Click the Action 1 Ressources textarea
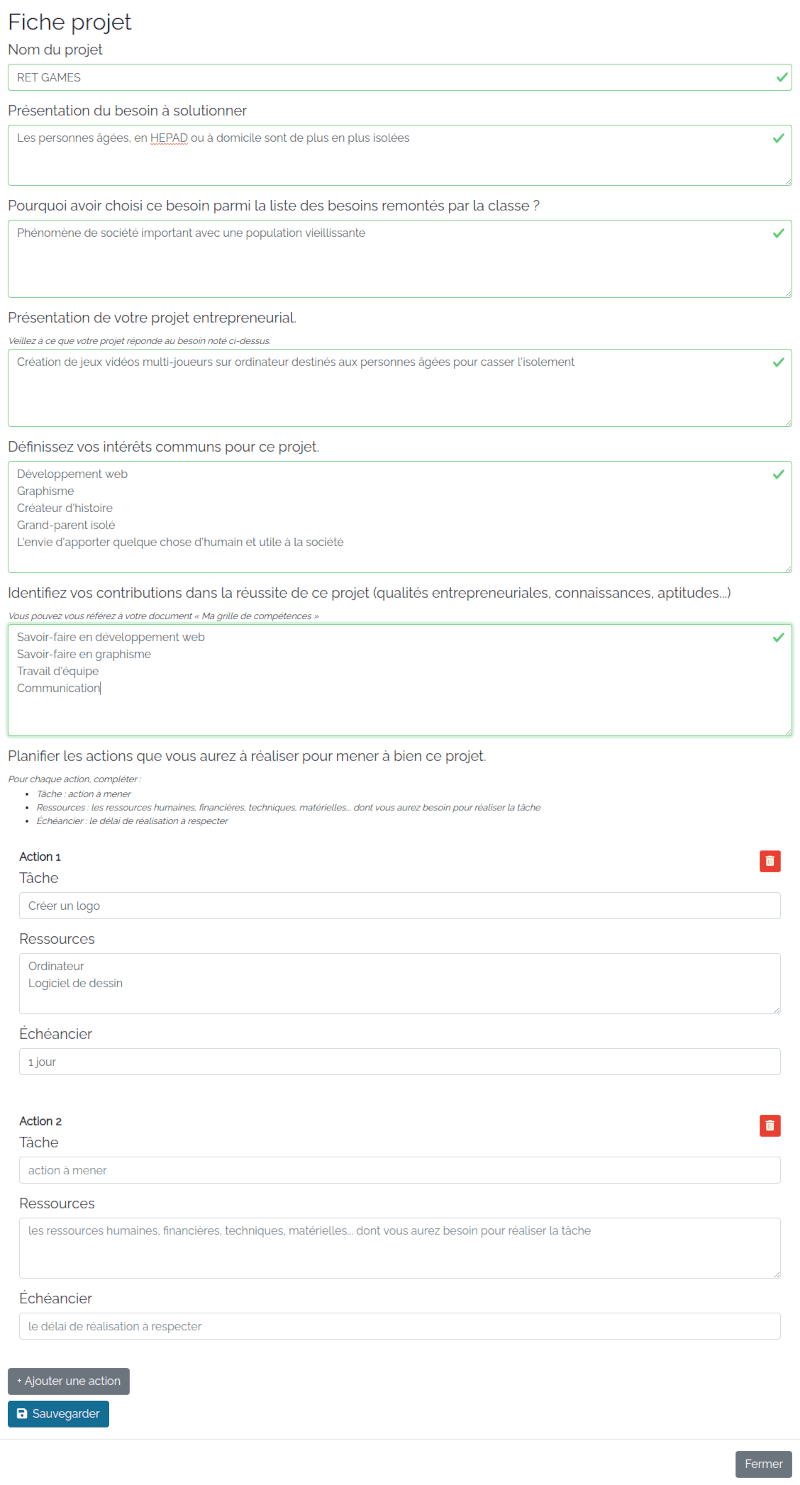Viewport: 800px width, 1485px height. click(x=399, y=985)
